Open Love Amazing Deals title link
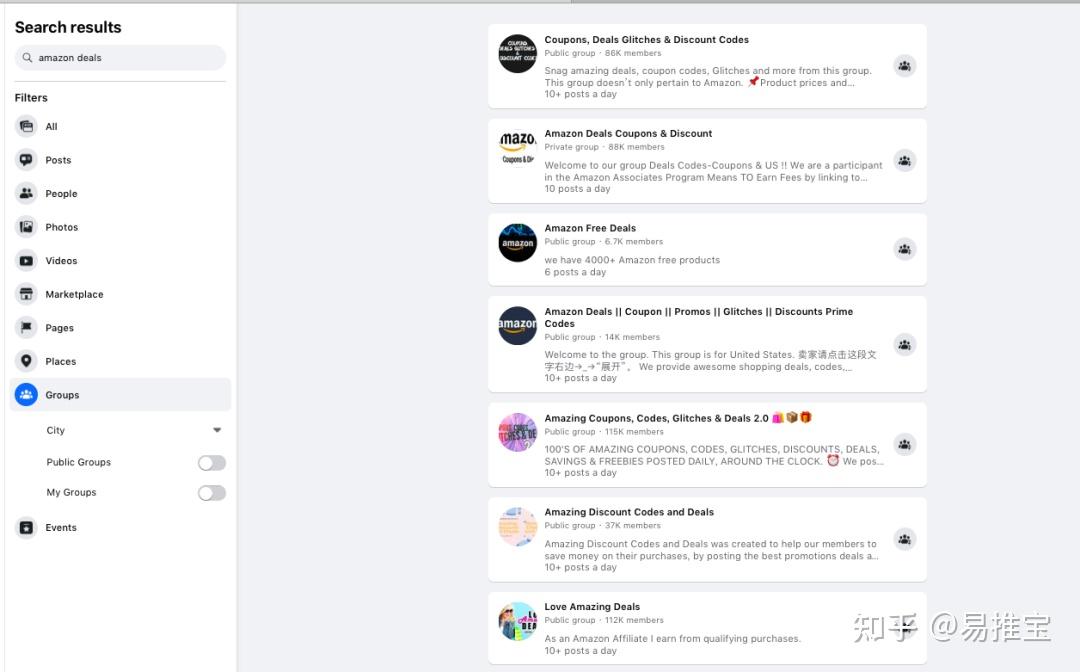The height and width of the screenshot is (672, 1080). click(592, 607)
